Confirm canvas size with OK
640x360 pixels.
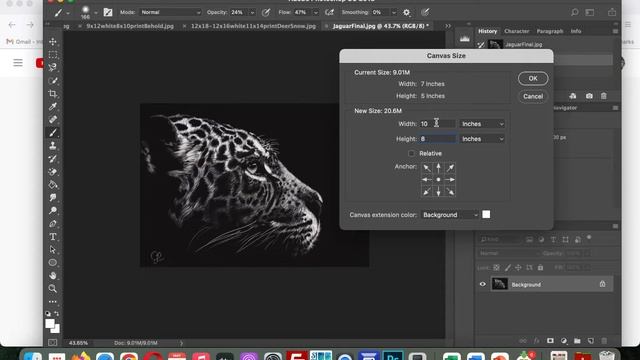click(533, 78)
